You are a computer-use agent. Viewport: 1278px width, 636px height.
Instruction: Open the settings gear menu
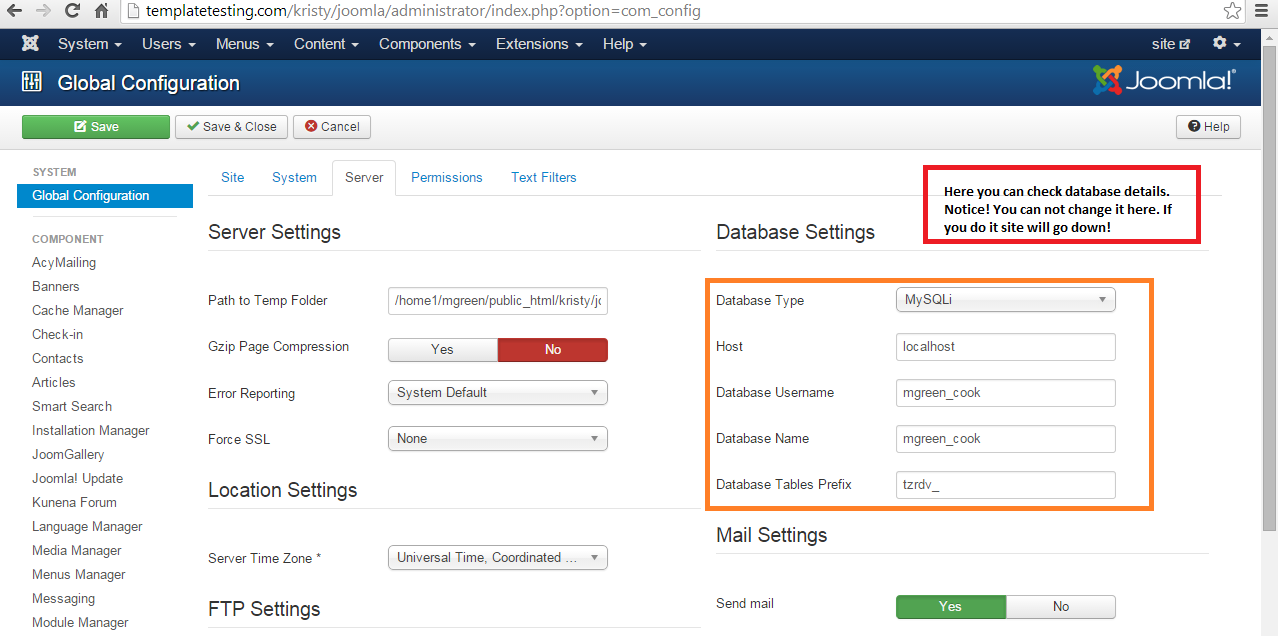pyautogui.click(x=1226, y=44)
